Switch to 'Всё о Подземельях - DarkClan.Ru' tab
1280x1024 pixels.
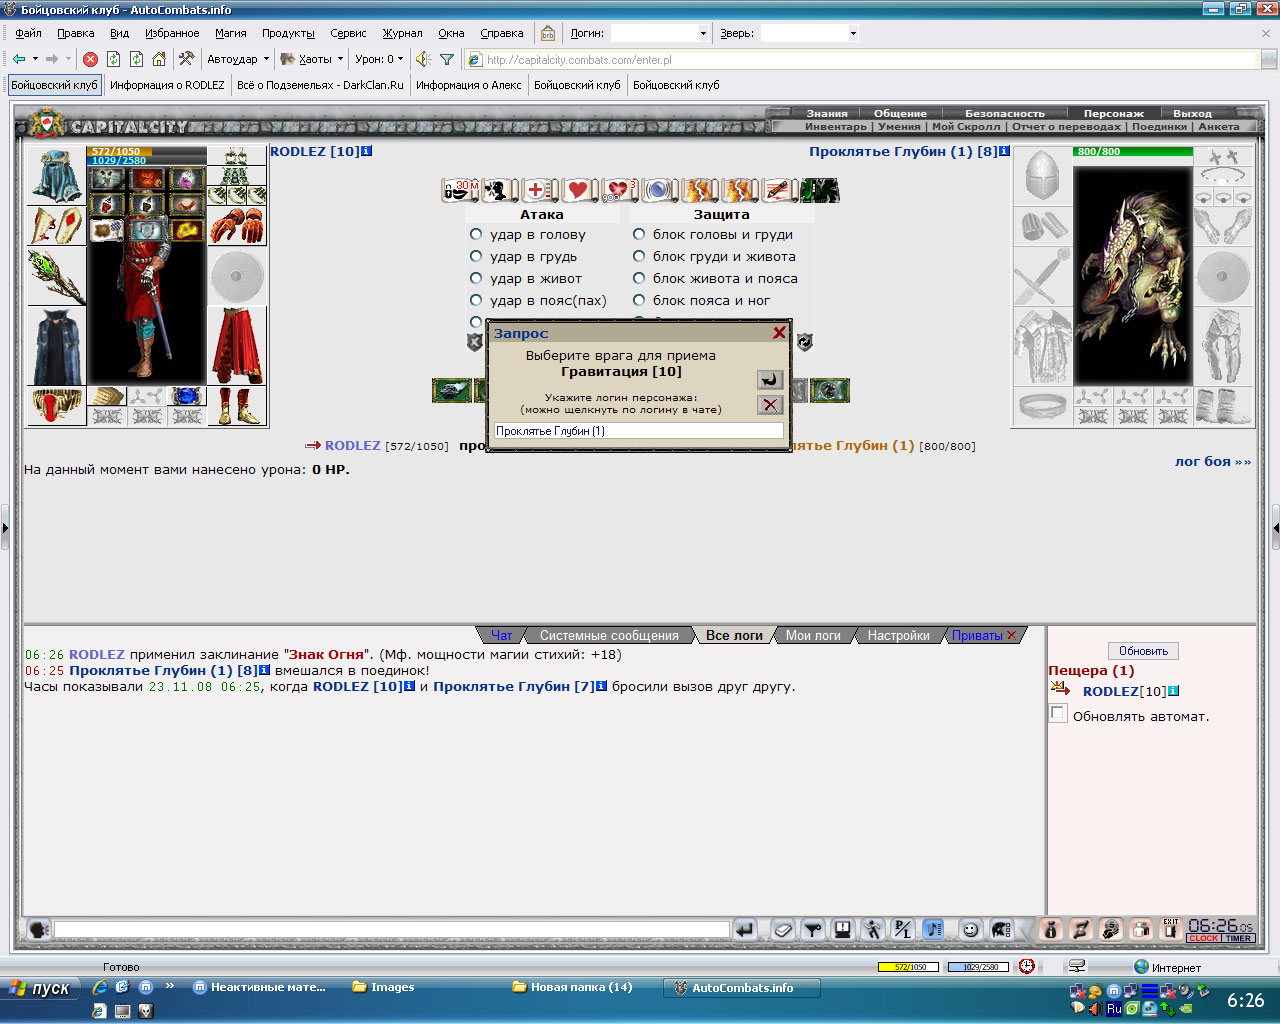point(320,85)
